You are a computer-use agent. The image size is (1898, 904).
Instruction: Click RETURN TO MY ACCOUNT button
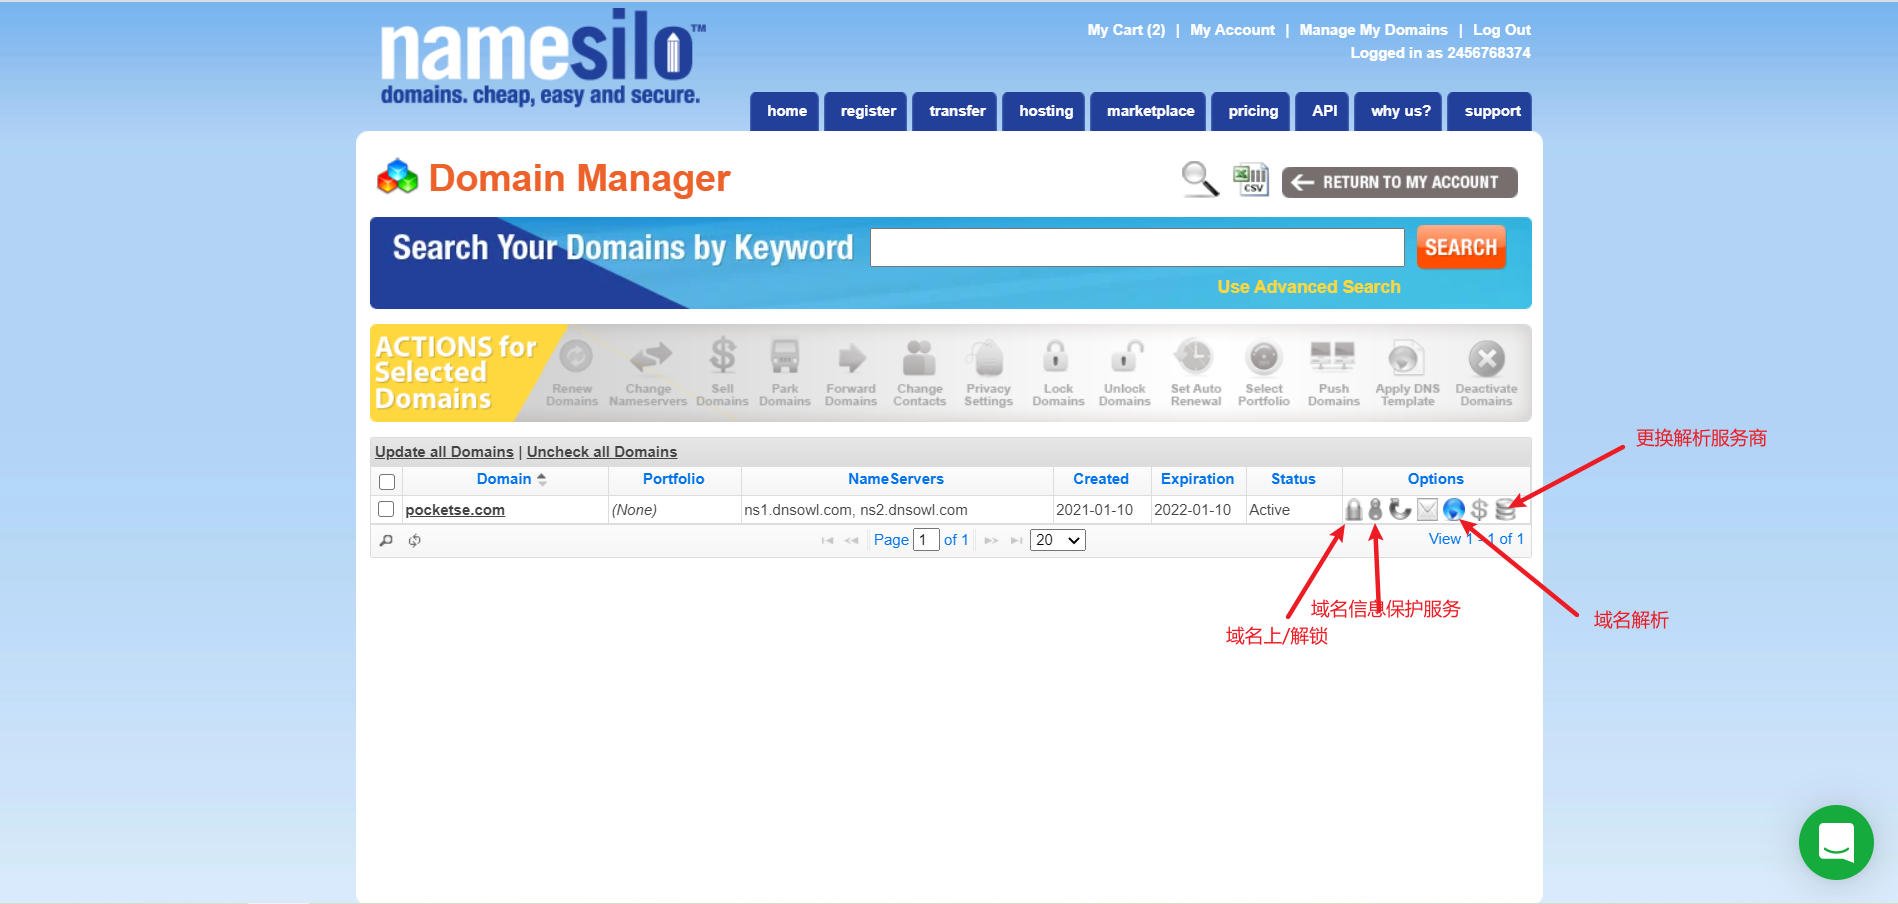(1399, 182)
